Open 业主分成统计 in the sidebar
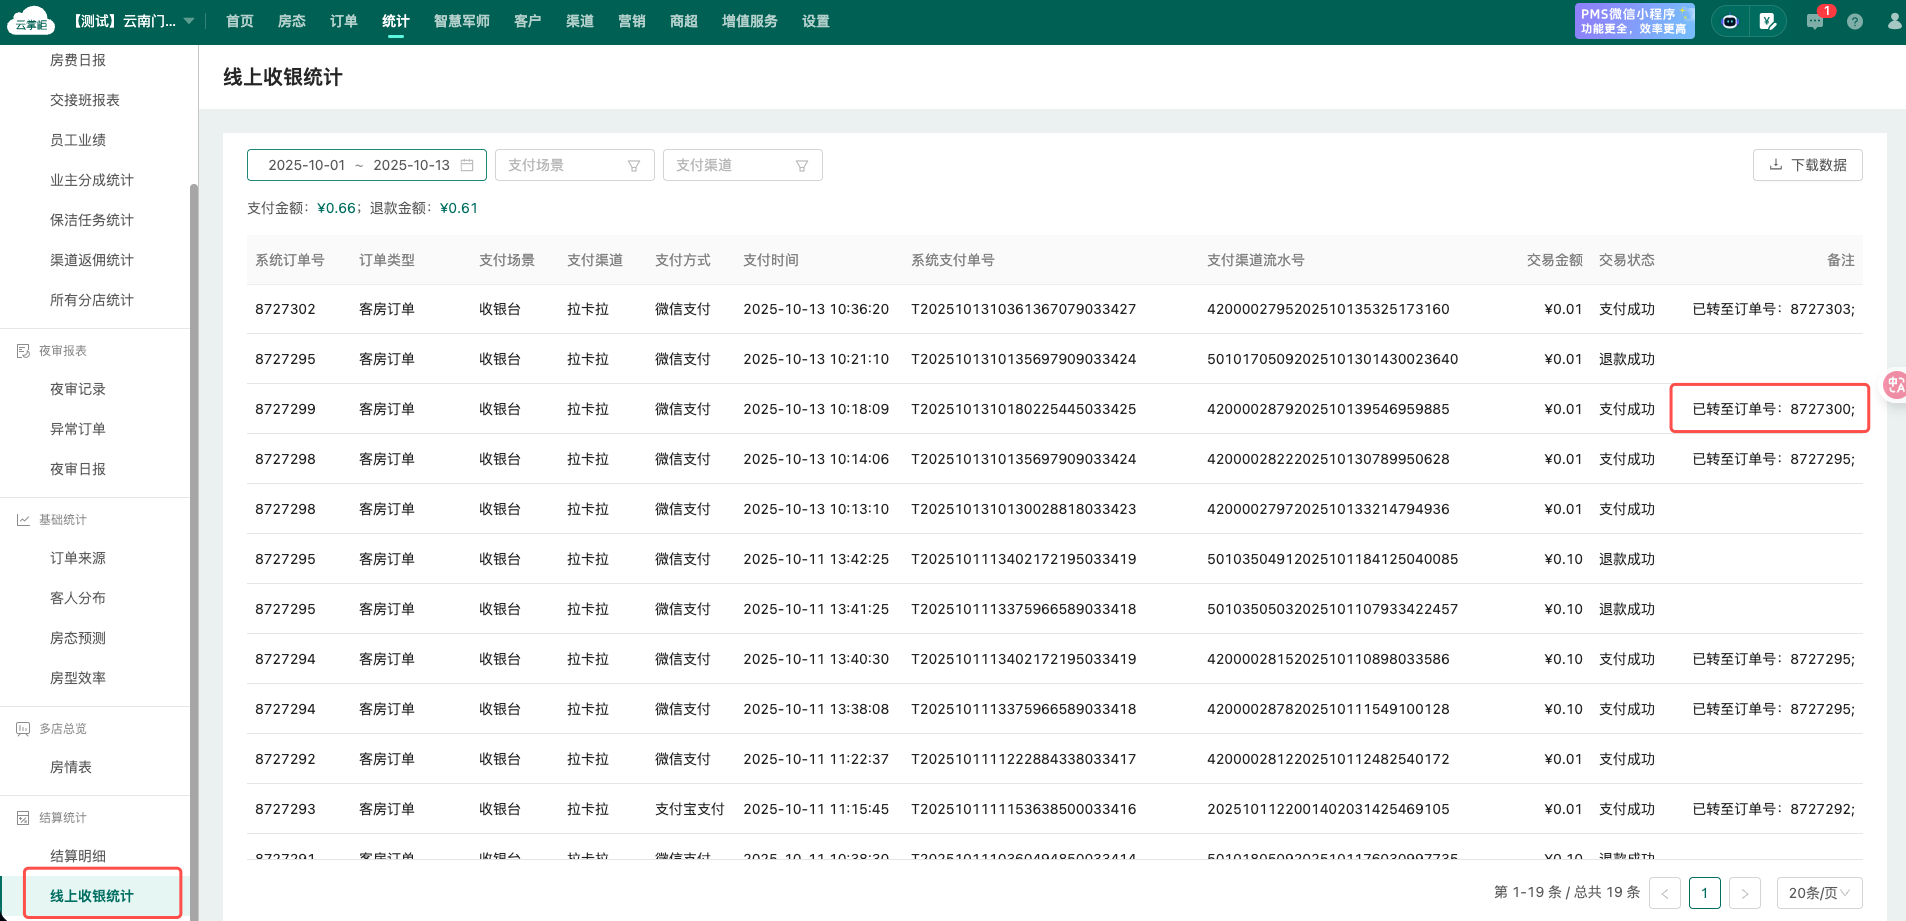This screenshot has height=921, width=1906. coord(92,180)
